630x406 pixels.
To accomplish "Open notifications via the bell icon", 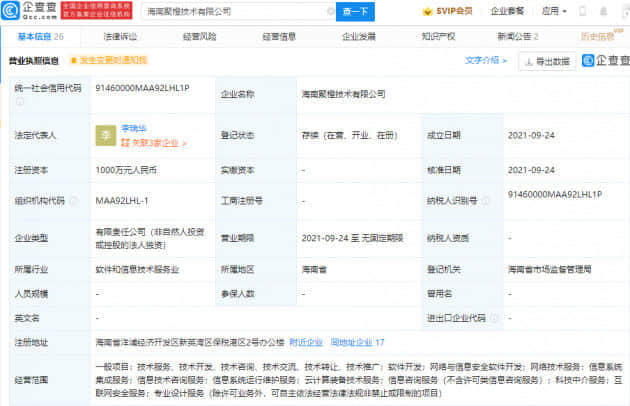I will pyautogui.click(x=603, y=11).
